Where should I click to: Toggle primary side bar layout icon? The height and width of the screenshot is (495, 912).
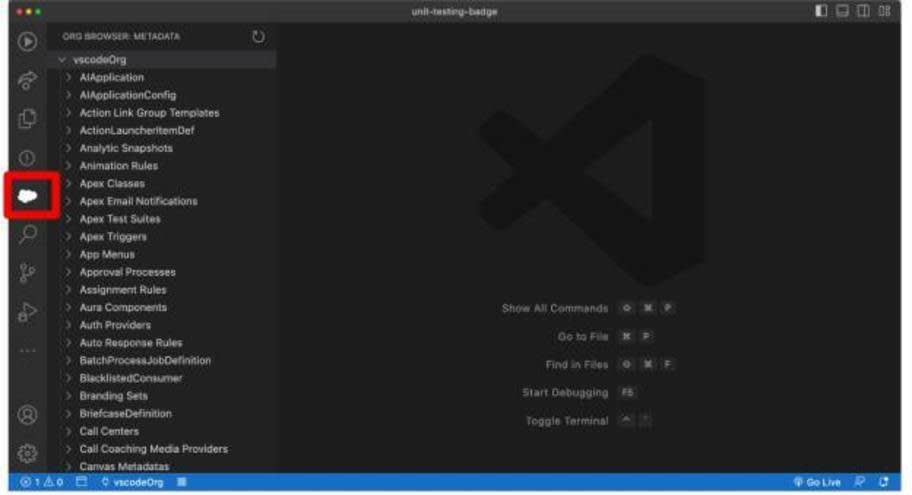pyautogui.click(x=821, y=11)
